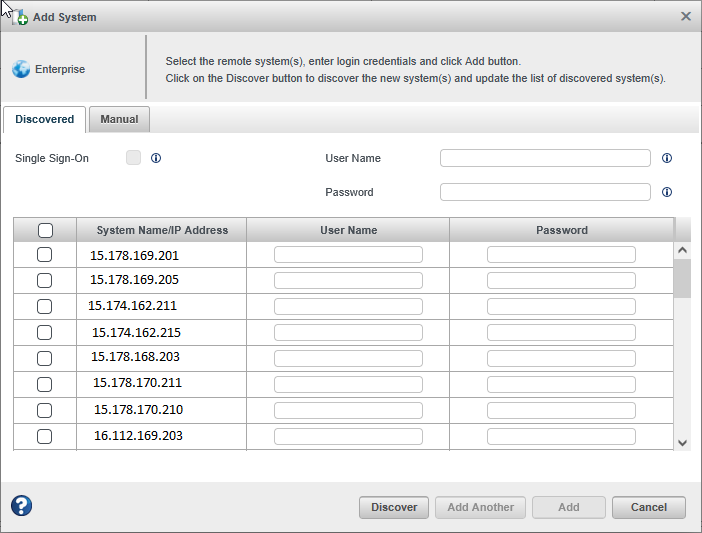Click the Cancel button

point(648,507)
